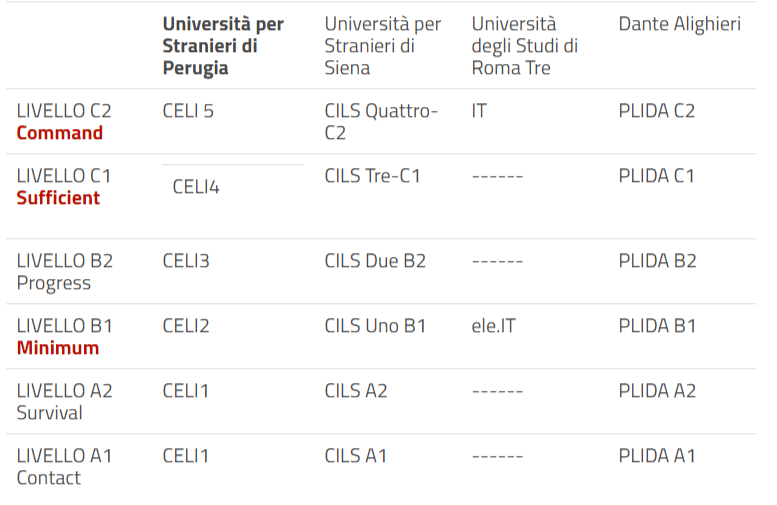Click the CILS Uno B1 cell
This screenshot has height=505, width=777.
point(375,326)
